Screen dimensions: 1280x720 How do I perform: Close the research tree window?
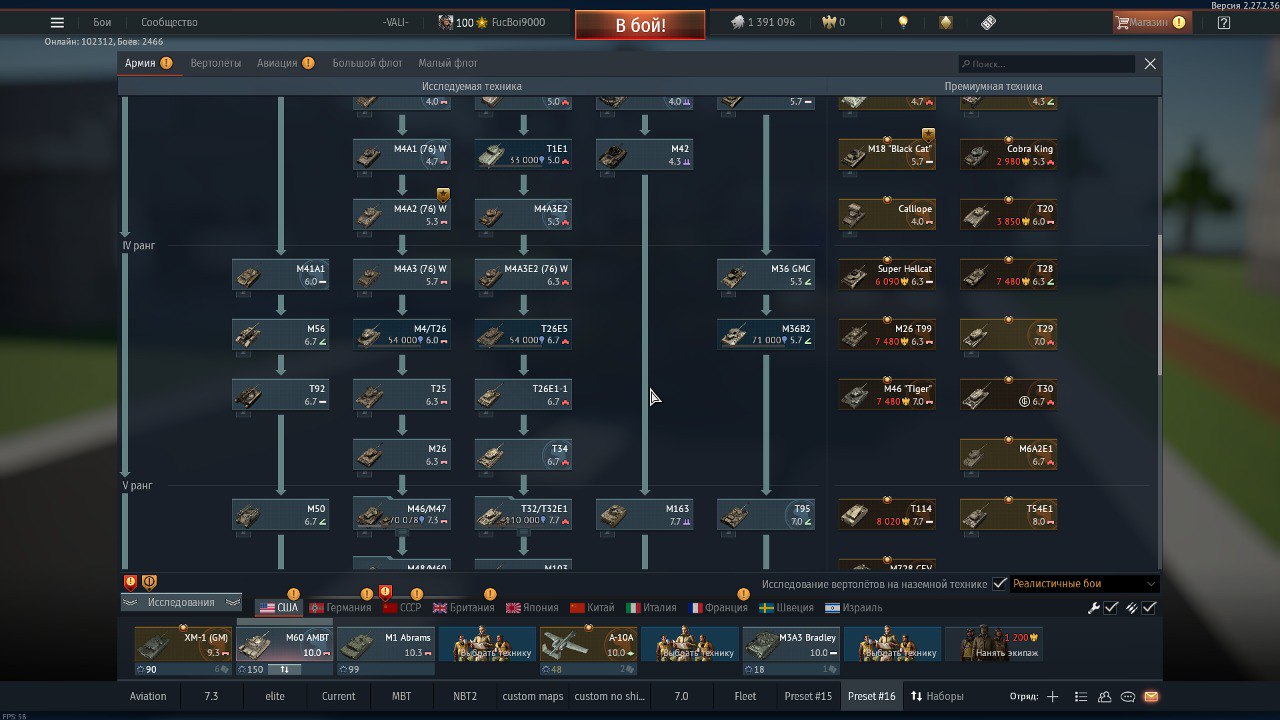point(1150,64)
